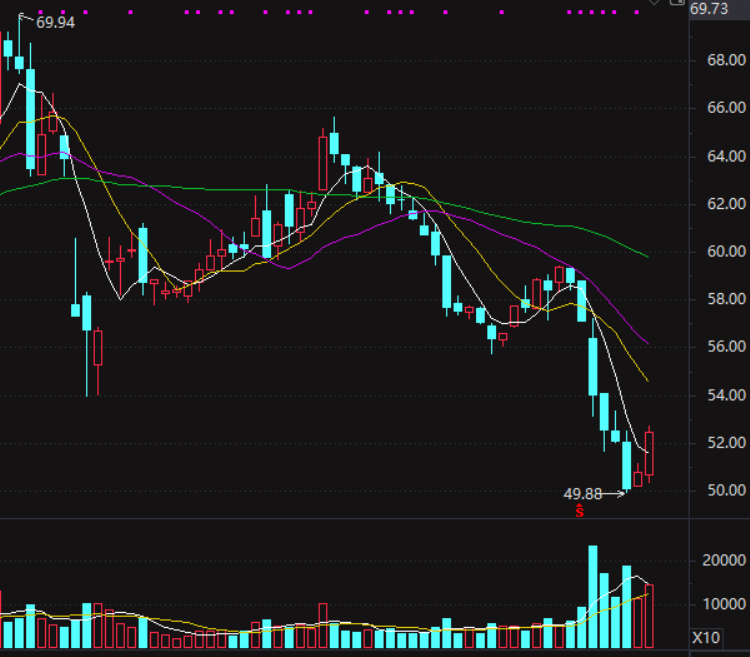Click the 20000 volume axis label
This screenshot has height=657, width=750.
724,560
